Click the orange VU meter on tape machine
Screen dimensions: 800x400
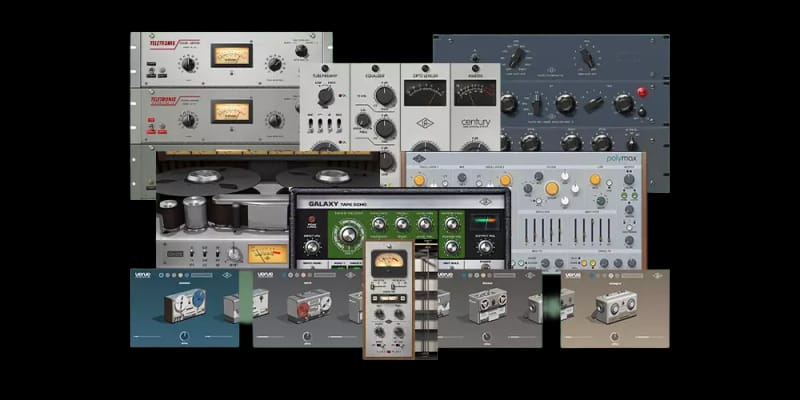point(268,254)
